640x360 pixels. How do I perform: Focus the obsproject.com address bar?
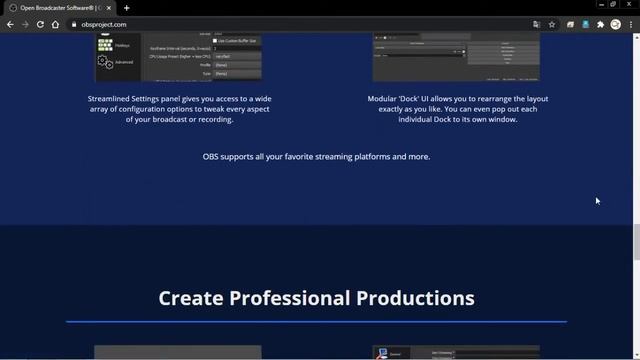302,24
